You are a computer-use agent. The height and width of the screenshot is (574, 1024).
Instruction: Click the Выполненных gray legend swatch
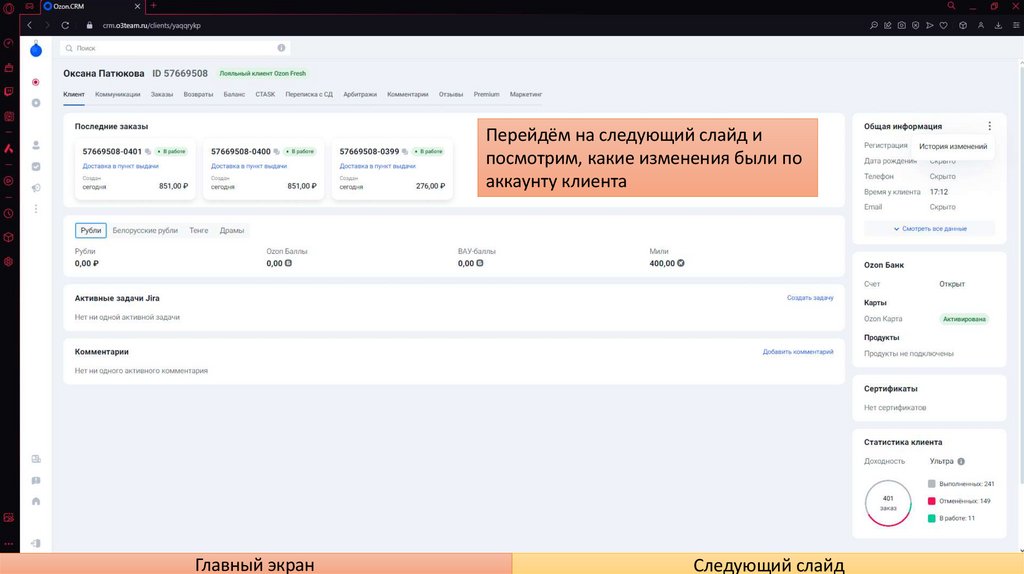pos(931,484)
